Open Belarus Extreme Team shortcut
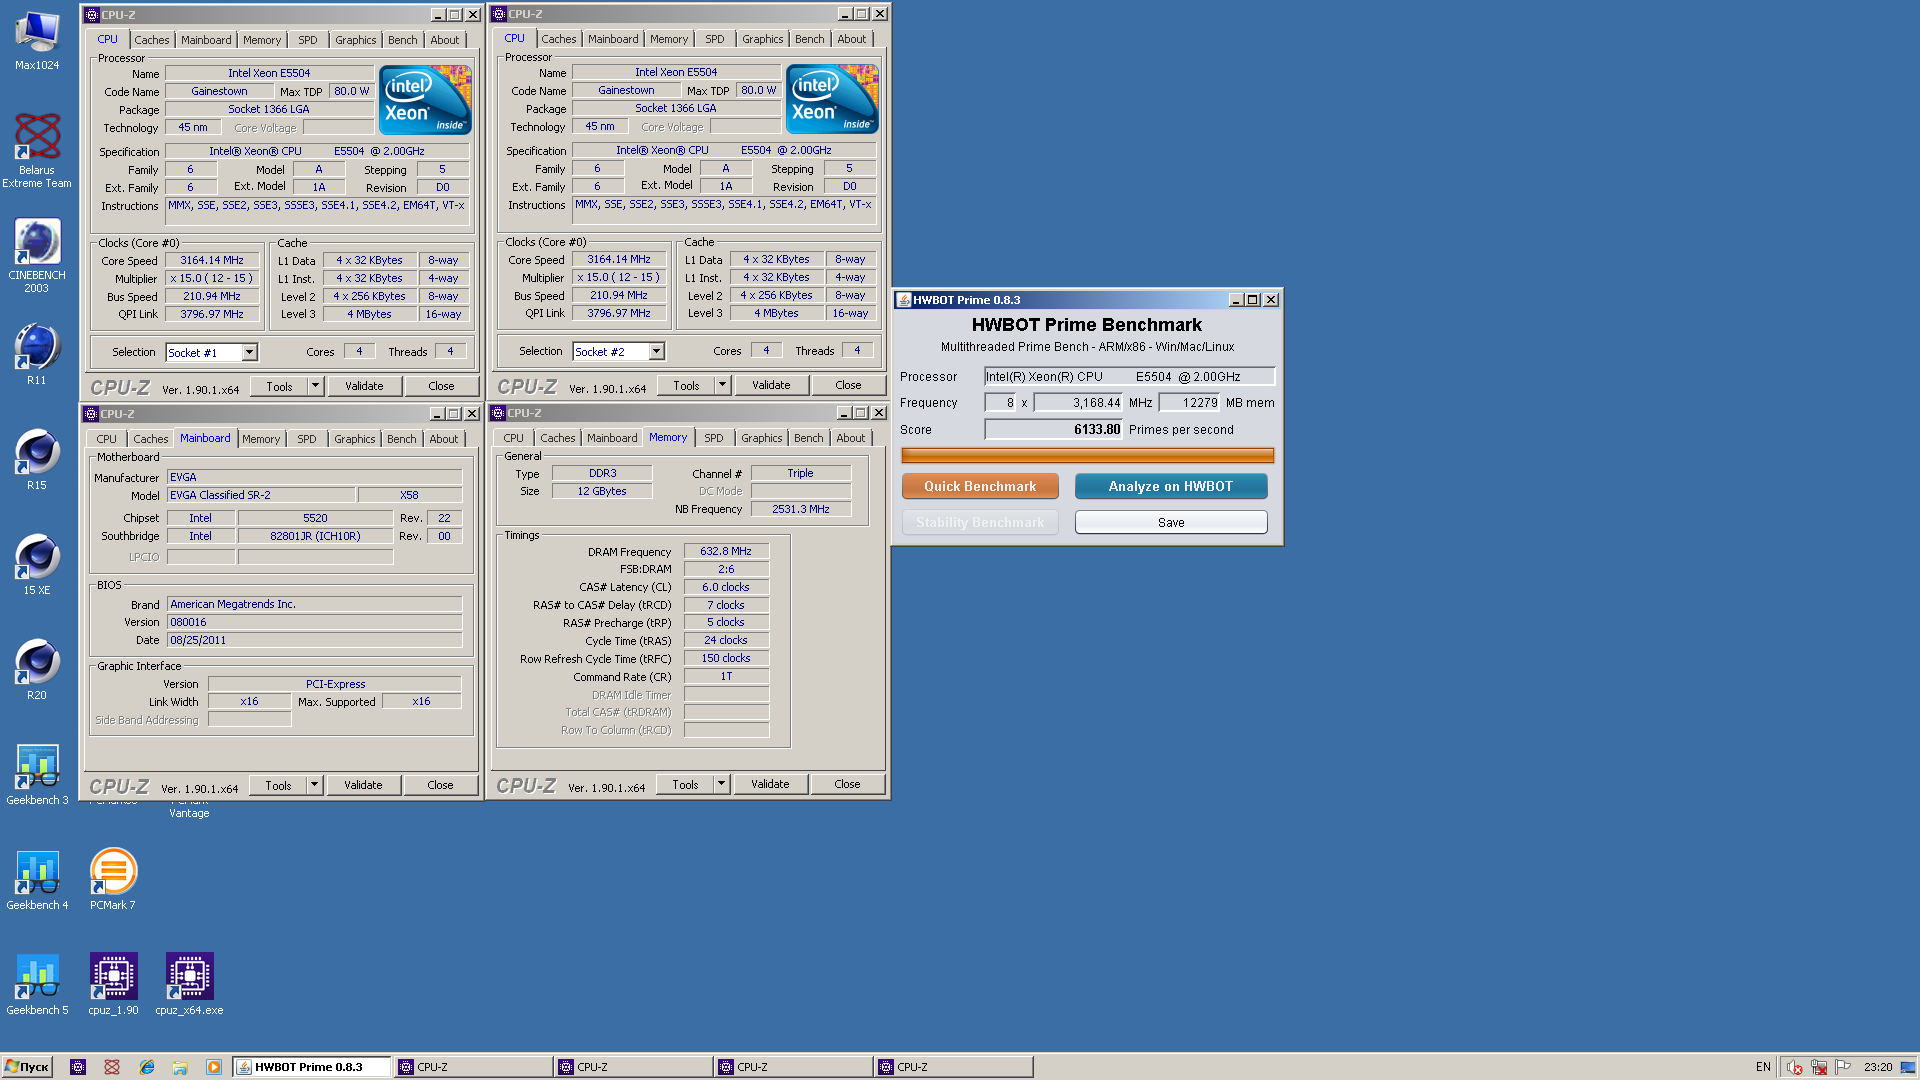This screenshot has width=1920, height=1080. coord(37,150)
